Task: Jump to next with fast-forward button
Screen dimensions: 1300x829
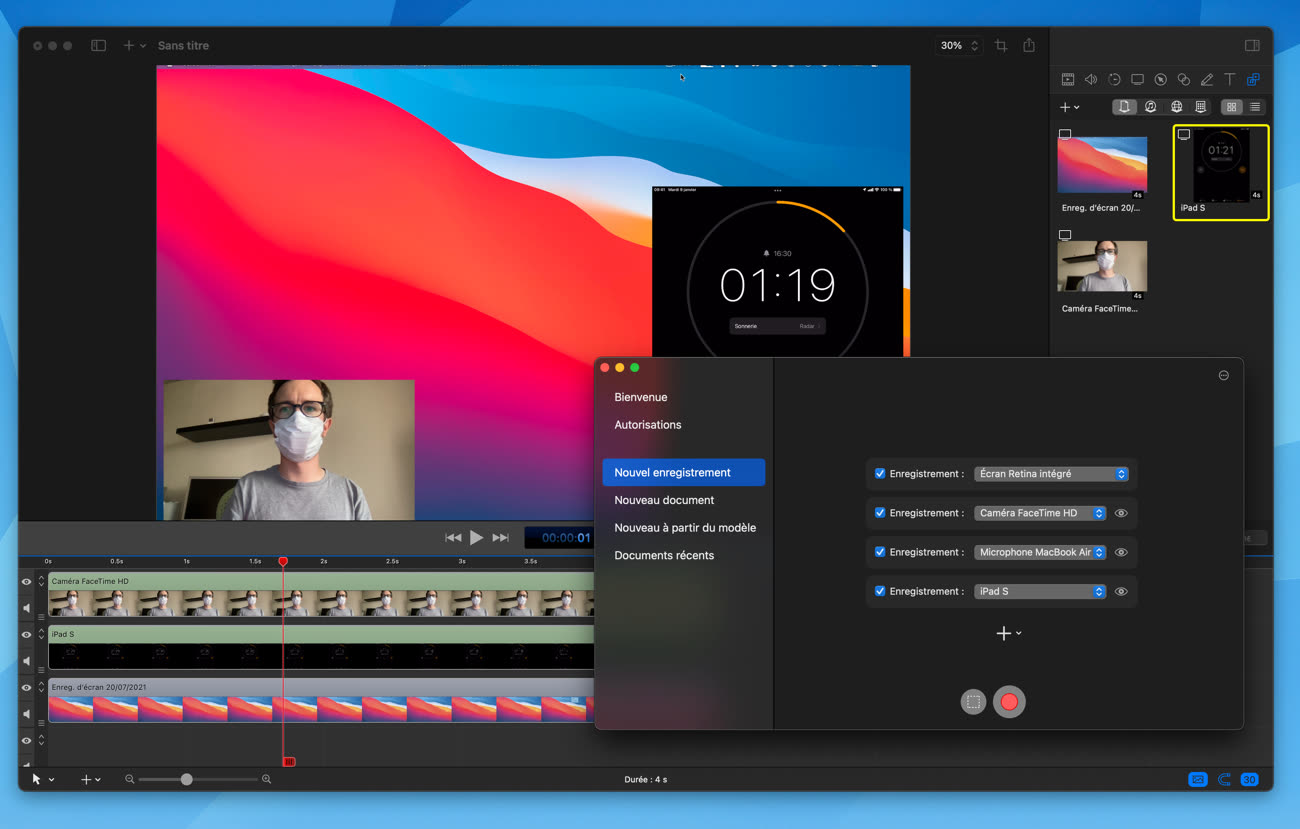Action: click(501, 538)
